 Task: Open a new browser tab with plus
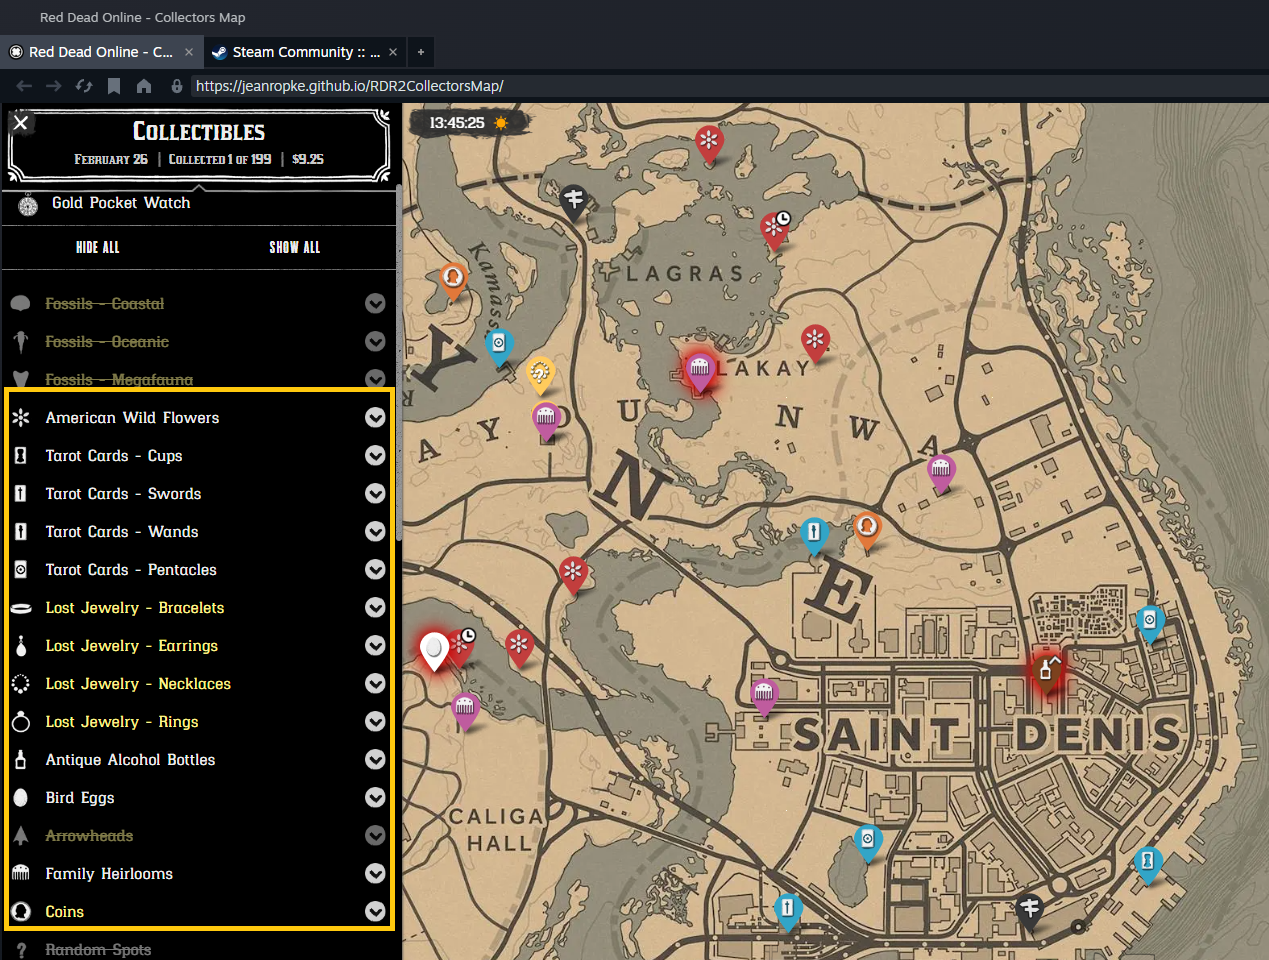(421, 52)
